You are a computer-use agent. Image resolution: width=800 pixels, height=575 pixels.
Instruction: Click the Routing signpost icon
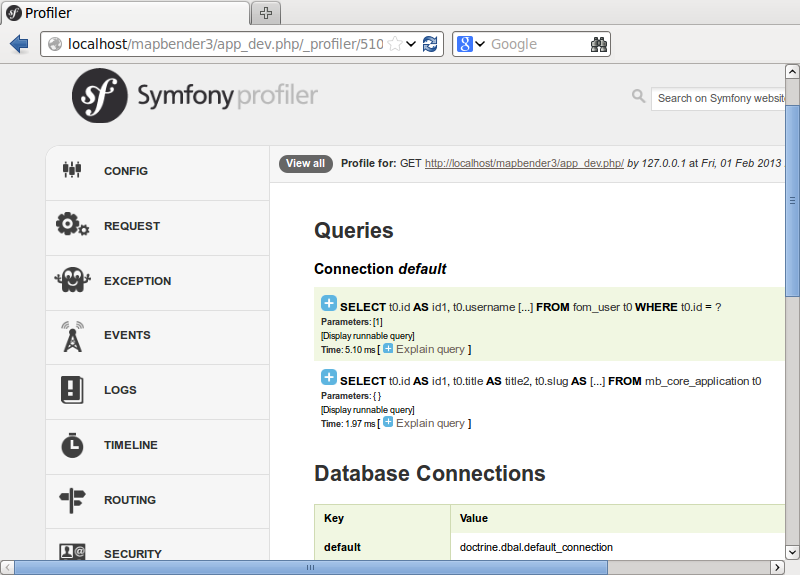pos(72,500)
